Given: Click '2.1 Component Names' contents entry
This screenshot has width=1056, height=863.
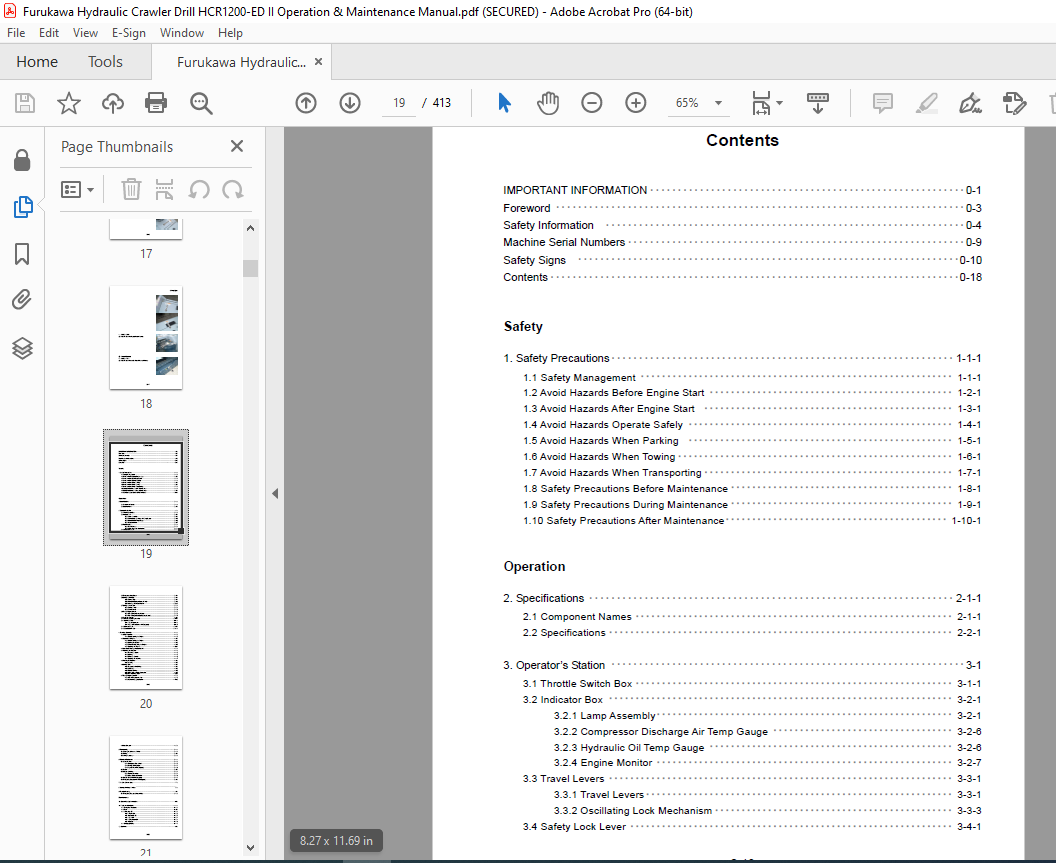Looking at the screenshot, I should point(752,616).
